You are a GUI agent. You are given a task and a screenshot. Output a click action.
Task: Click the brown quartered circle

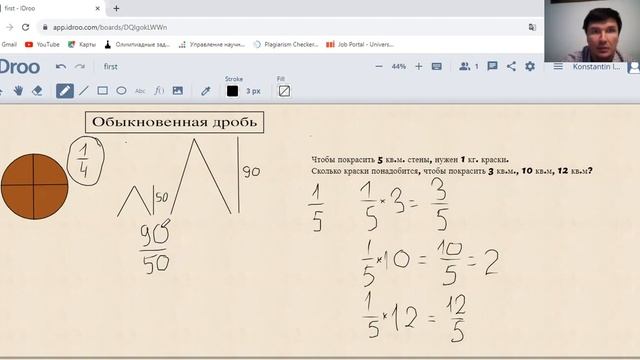[x=34, y=186]
